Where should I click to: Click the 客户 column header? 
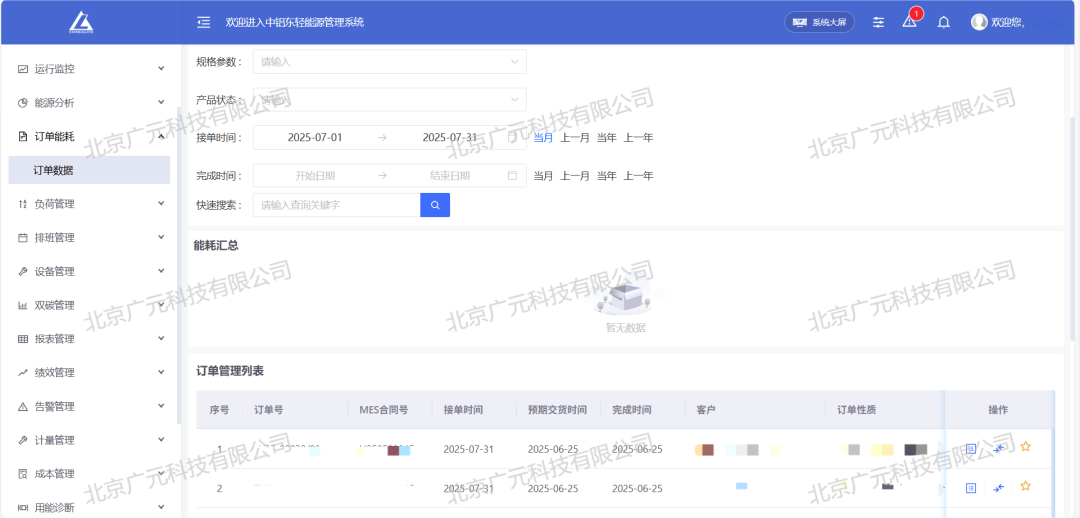tap(706, 410)
